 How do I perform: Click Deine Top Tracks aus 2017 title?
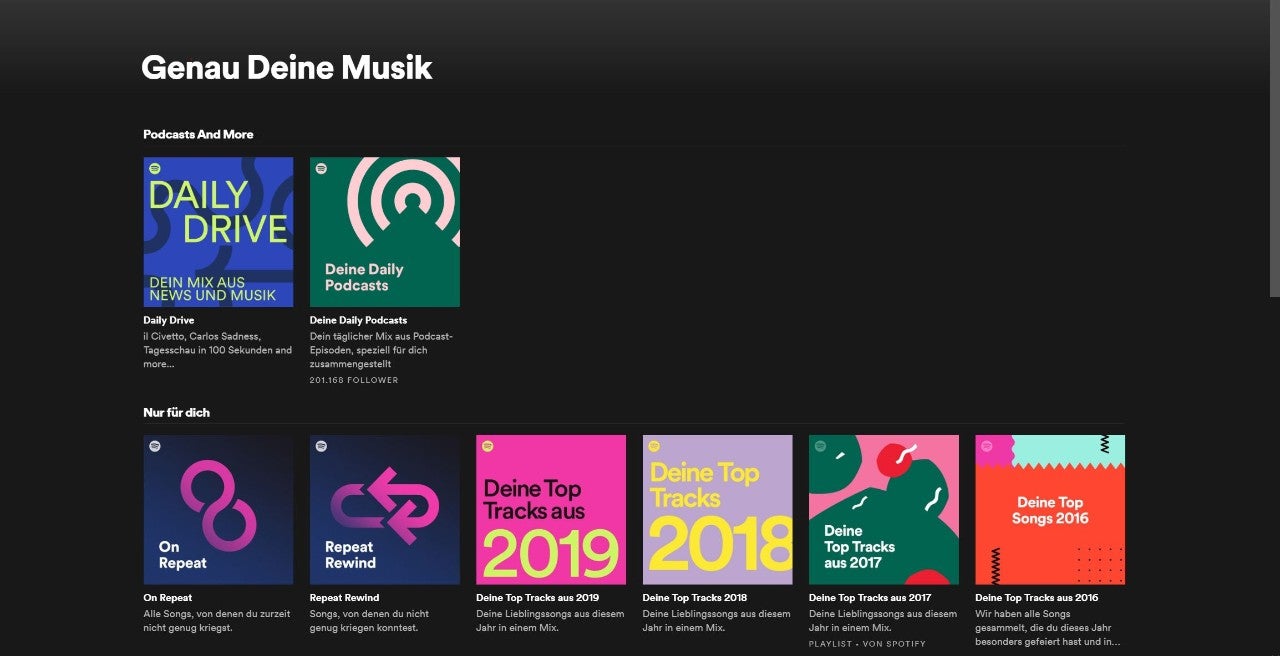pyautogui.click(x=870, y=598)
